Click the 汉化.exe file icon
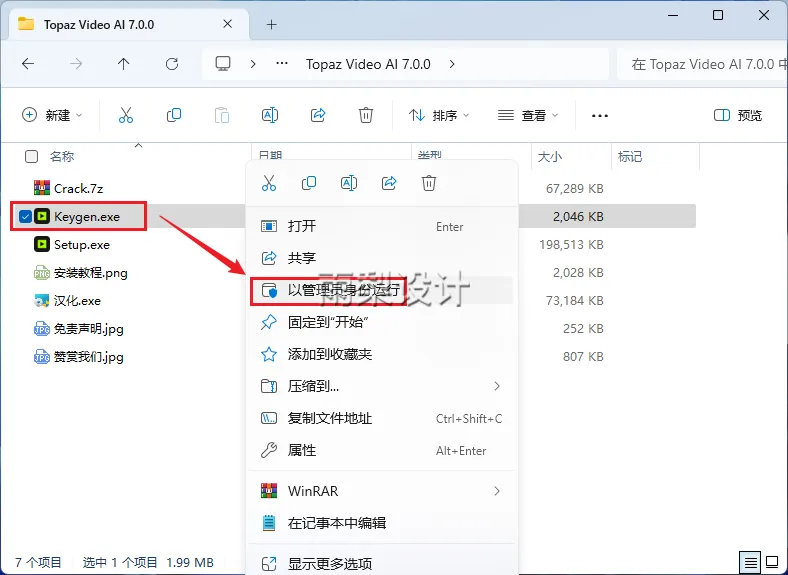Viewport: 788px width, 575px height. tap(42, 301)
